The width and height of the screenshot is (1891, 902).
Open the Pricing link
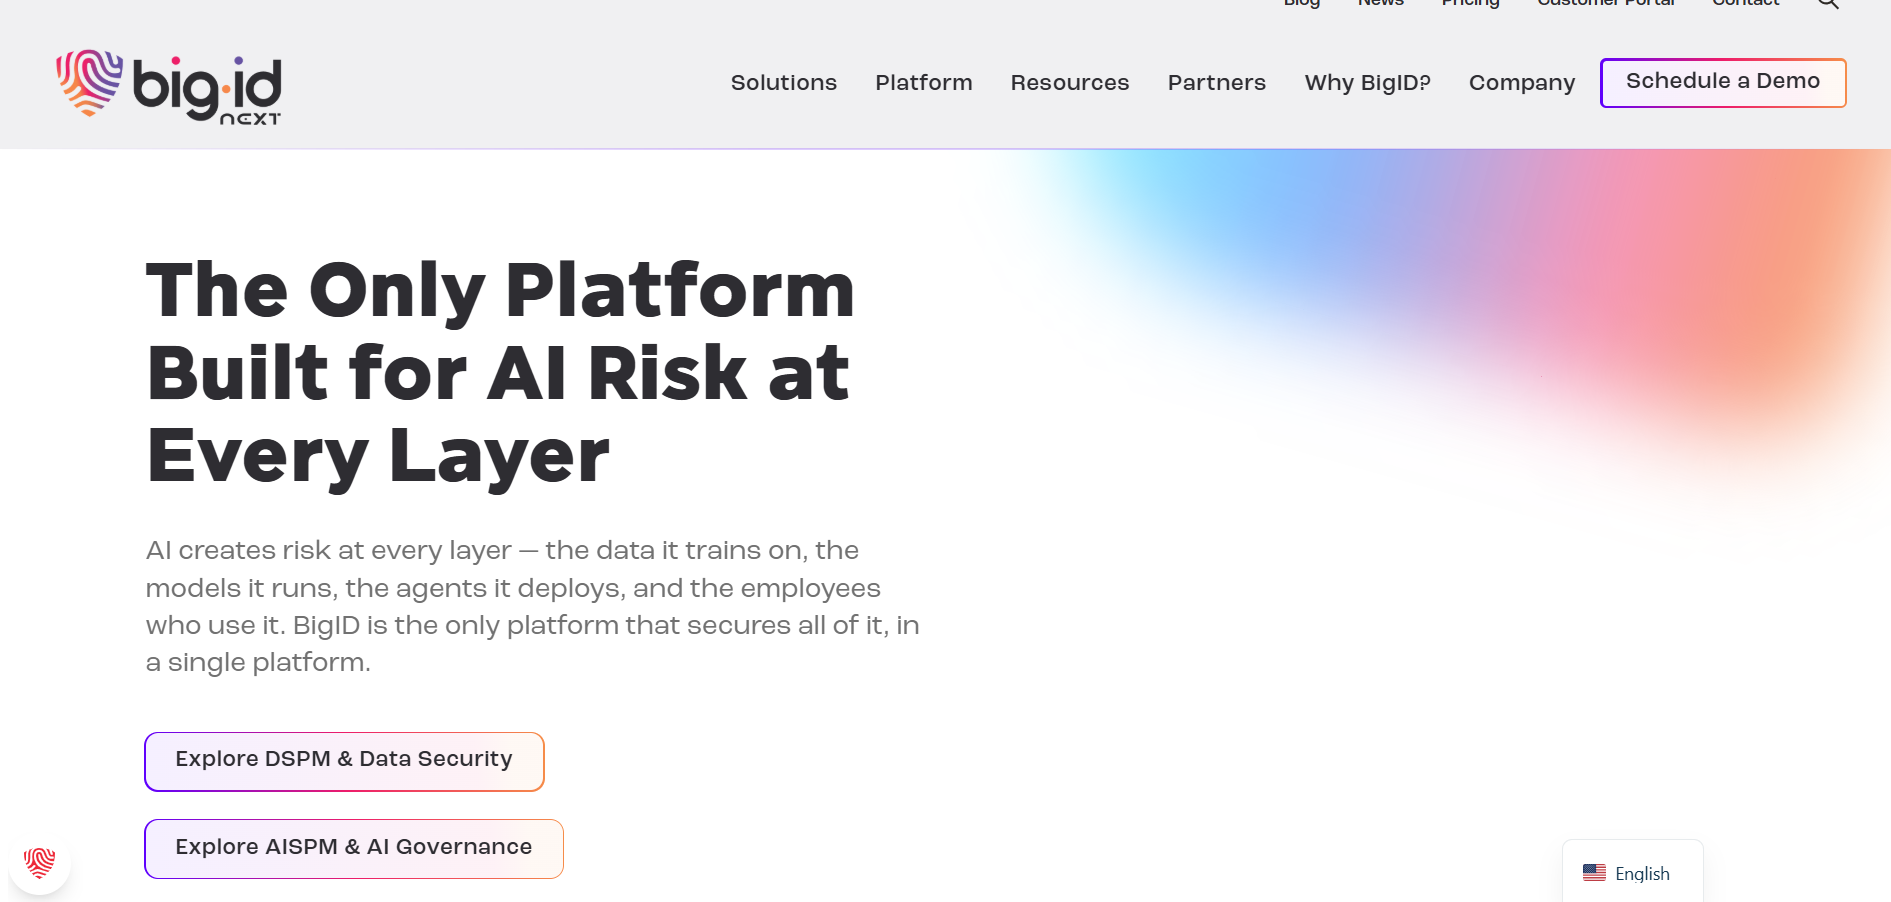pos(1471,3)
